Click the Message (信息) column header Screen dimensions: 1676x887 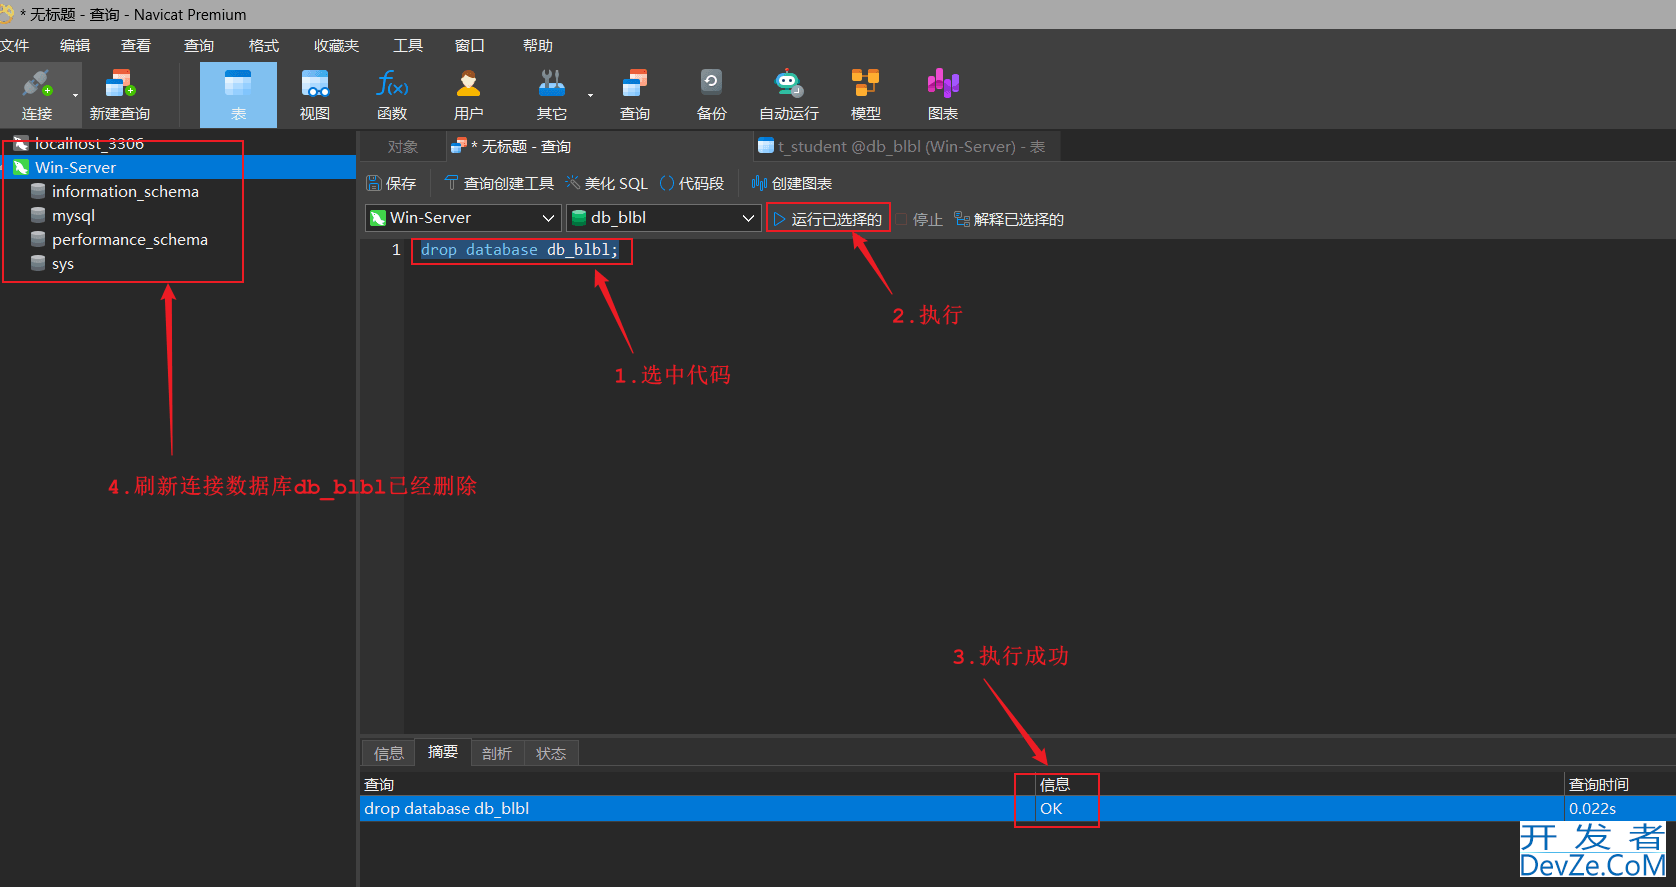tap(1299, 784)
